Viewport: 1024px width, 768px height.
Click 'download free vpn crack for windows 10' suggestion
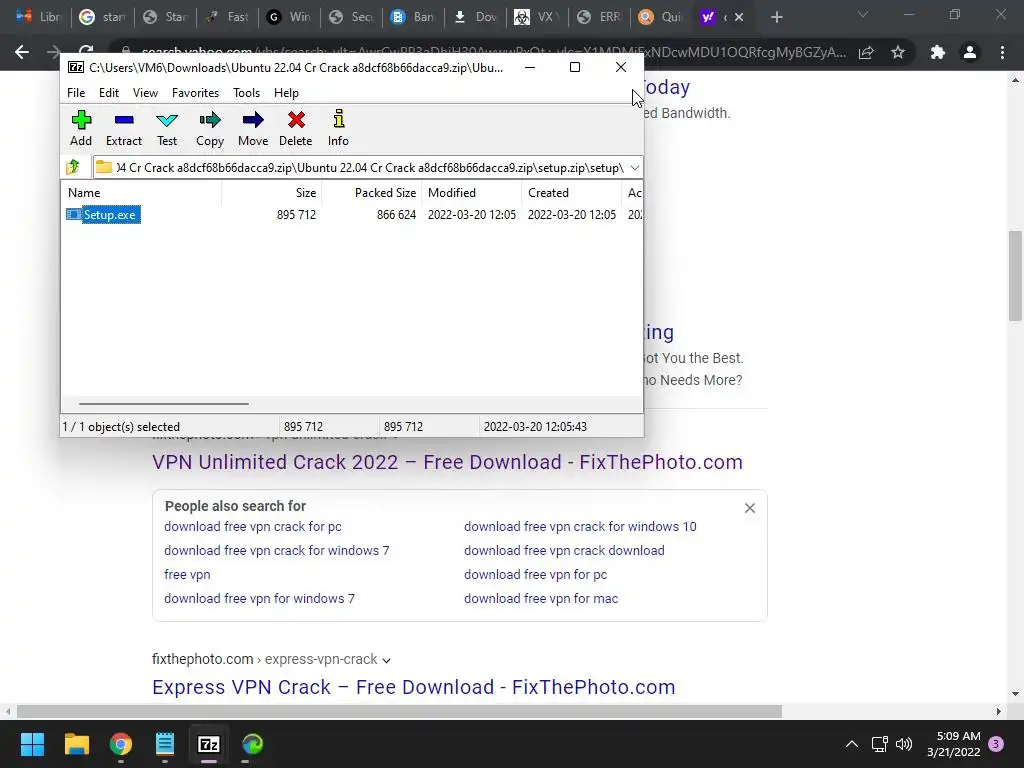(x=580, y=526)
